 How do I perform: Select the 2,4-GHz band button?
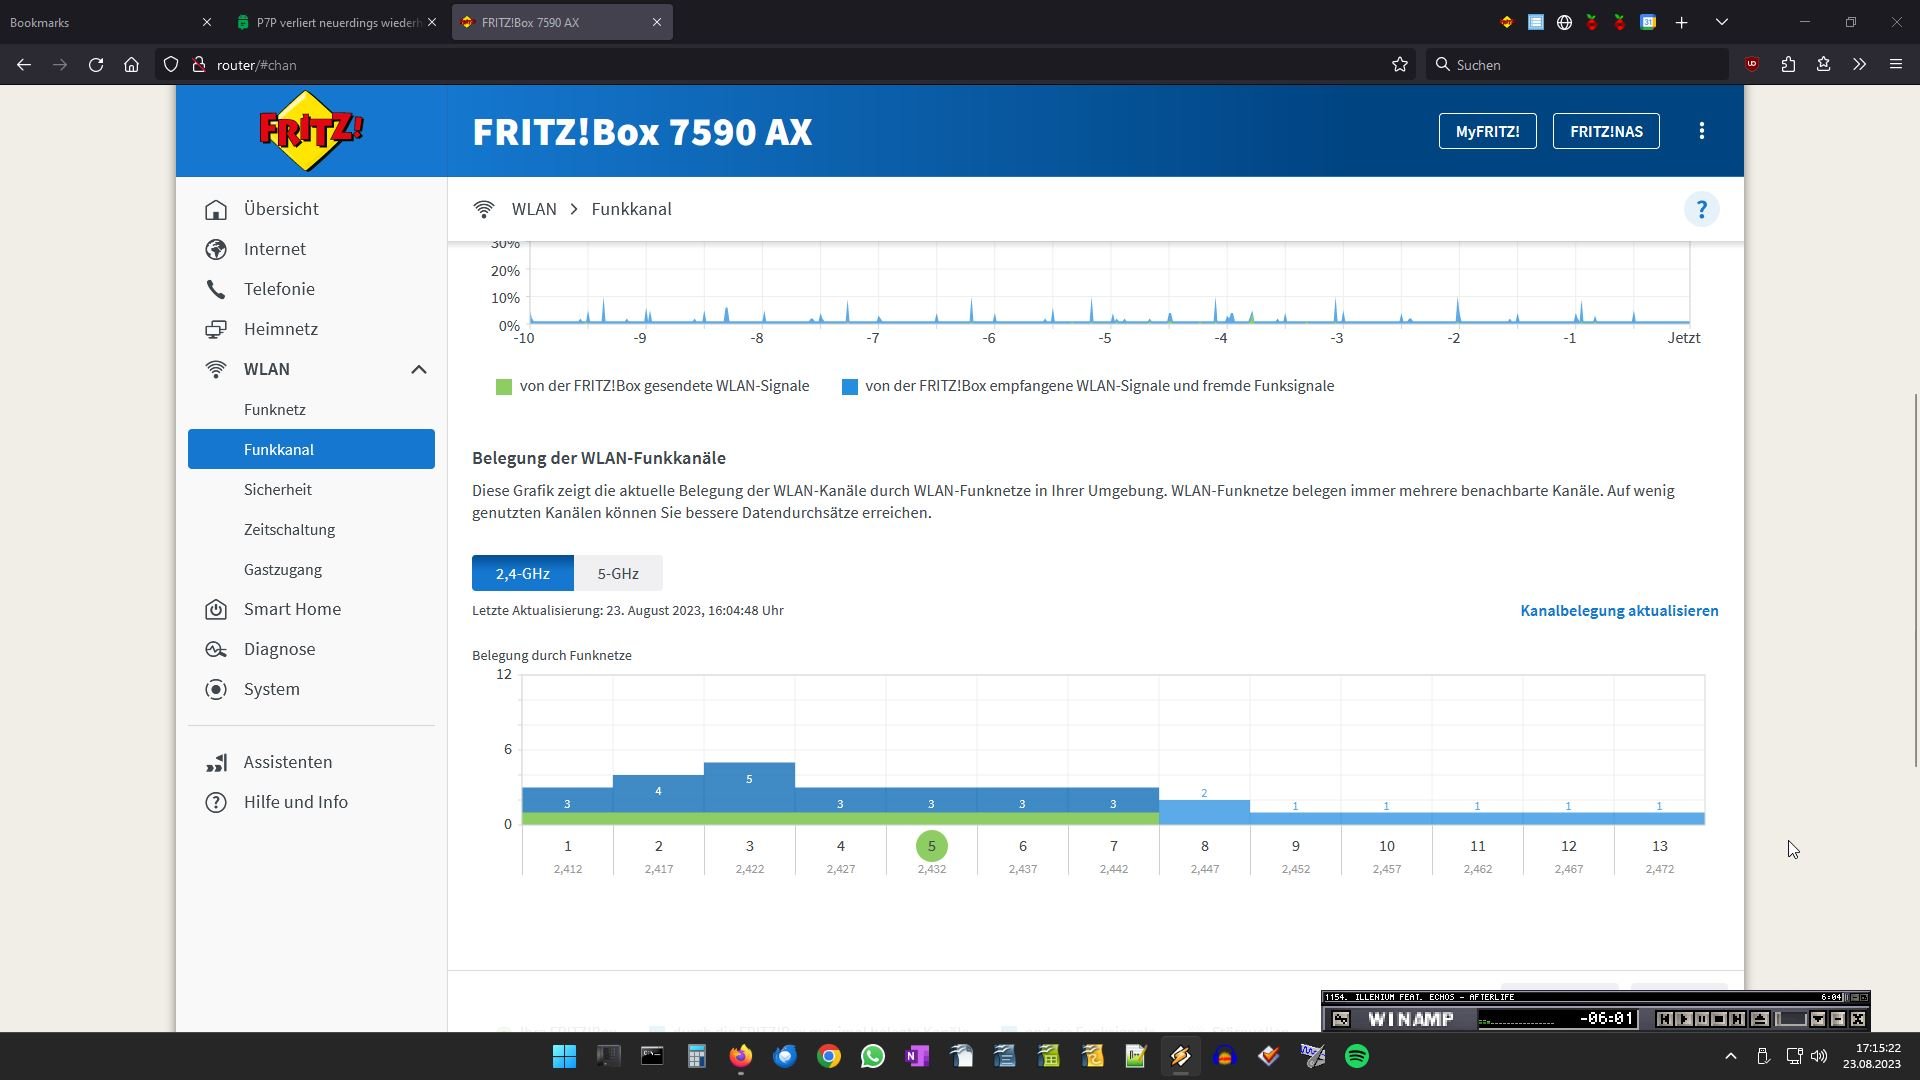click(522, 573)
